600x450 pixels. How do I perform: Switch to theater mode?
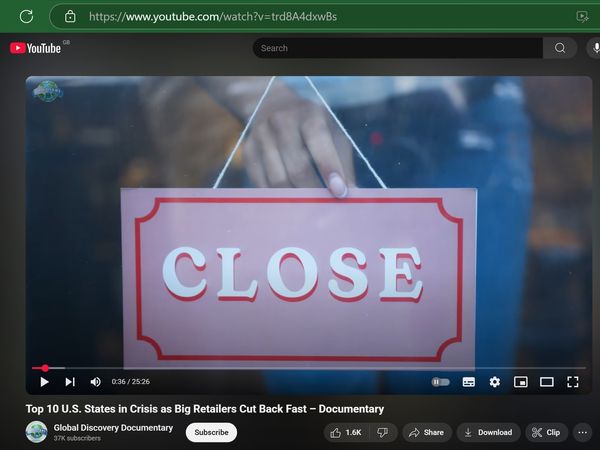tap(547, 382)
